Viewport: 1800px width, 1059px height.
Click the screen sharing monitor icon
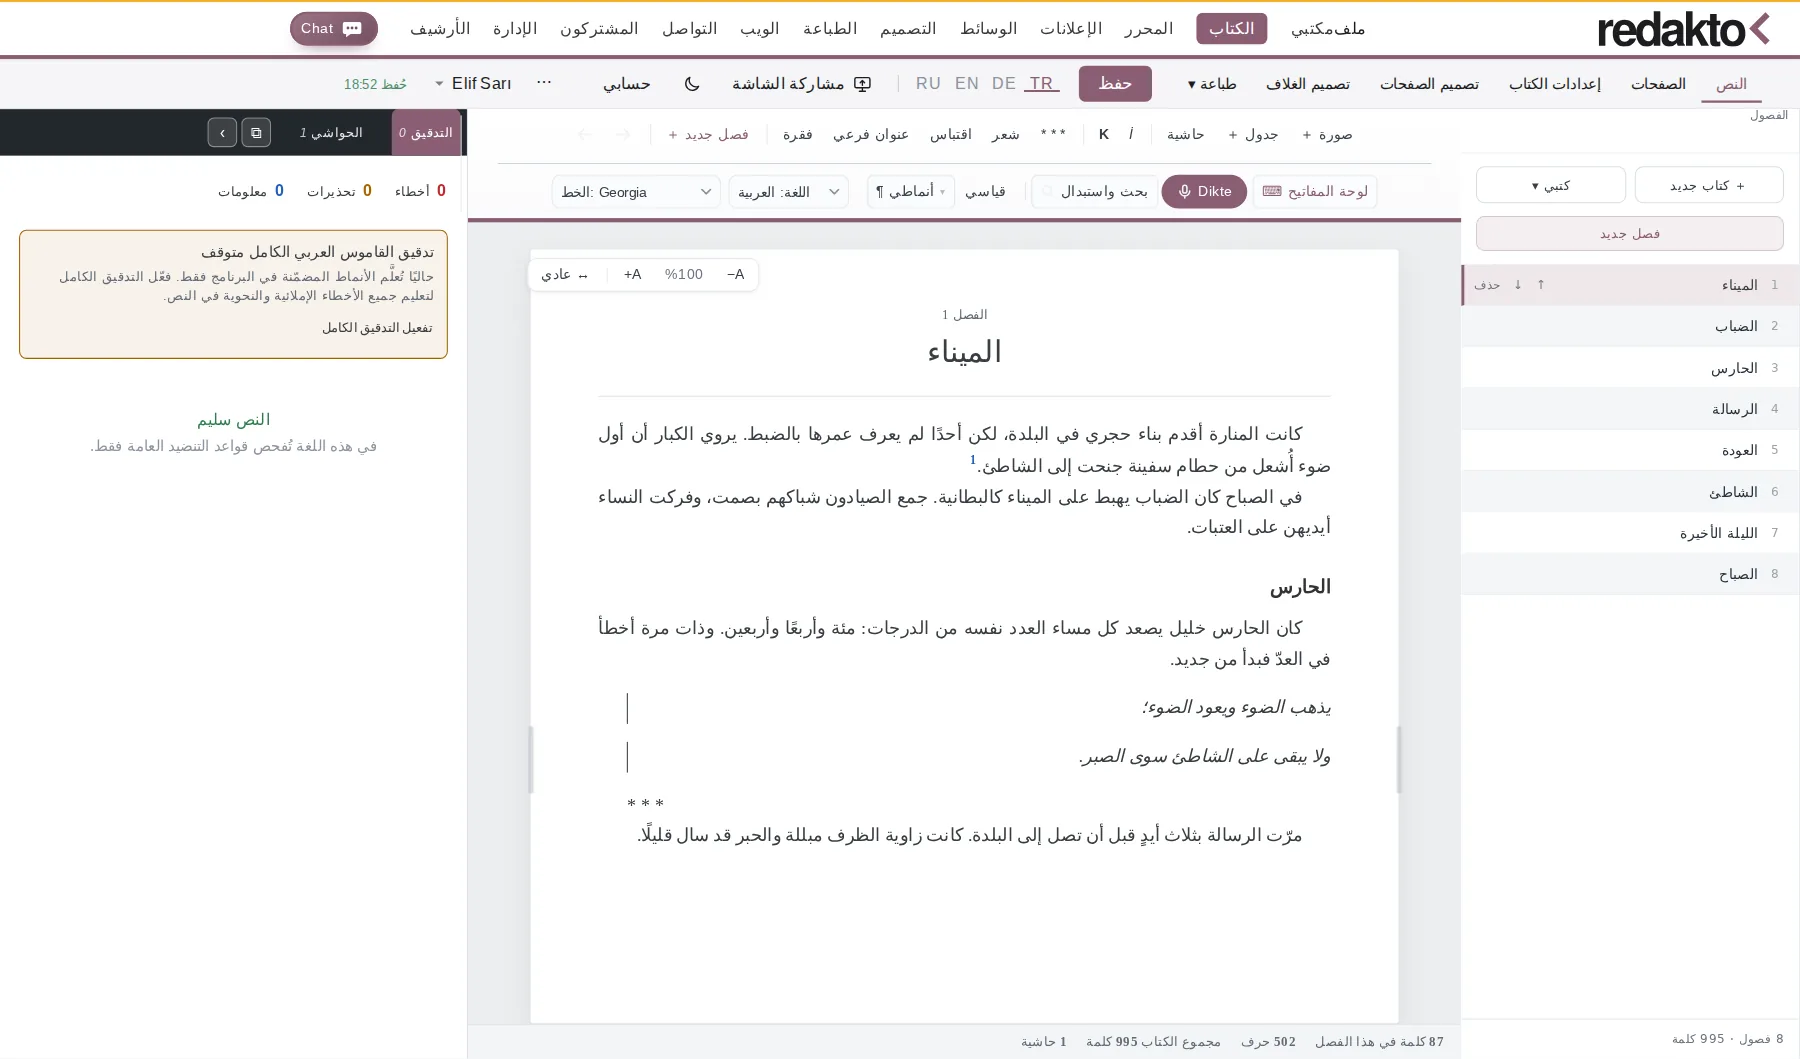tap(862, 84)
